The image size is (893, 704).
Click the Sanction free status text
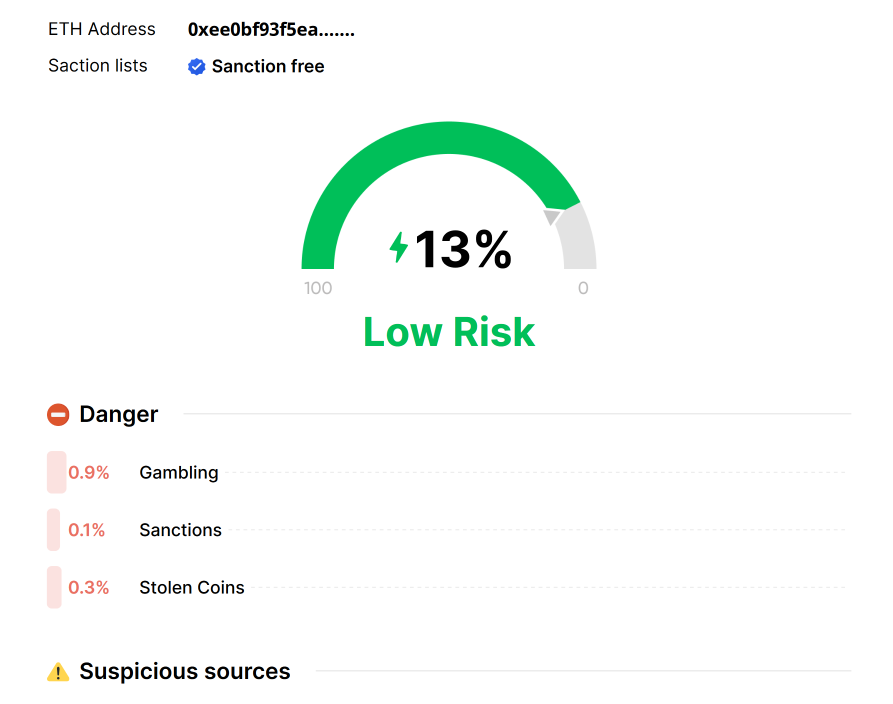coord(268,67)
